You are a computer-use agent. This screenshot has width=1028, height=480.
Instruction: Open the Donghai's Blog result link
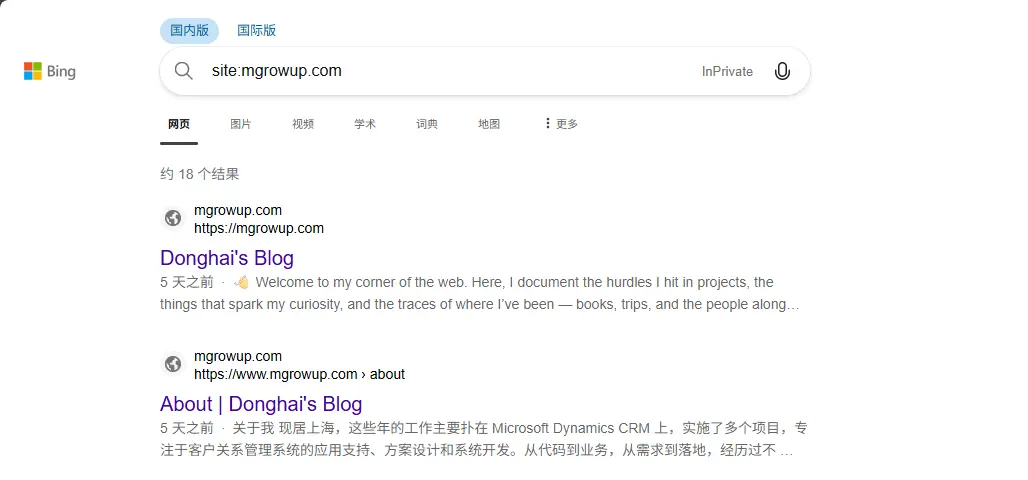pos(227,258)
